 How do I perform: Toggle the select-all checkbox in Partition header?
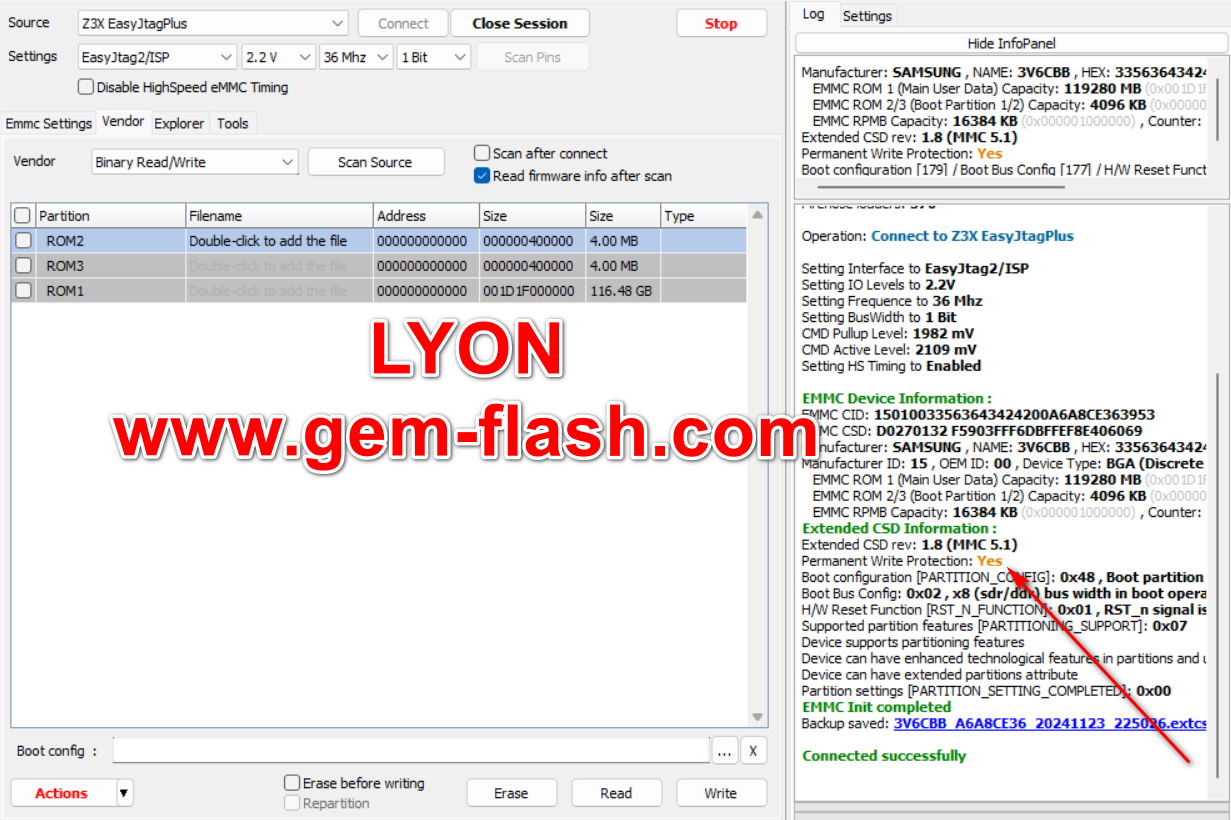[x=22, y=216]
